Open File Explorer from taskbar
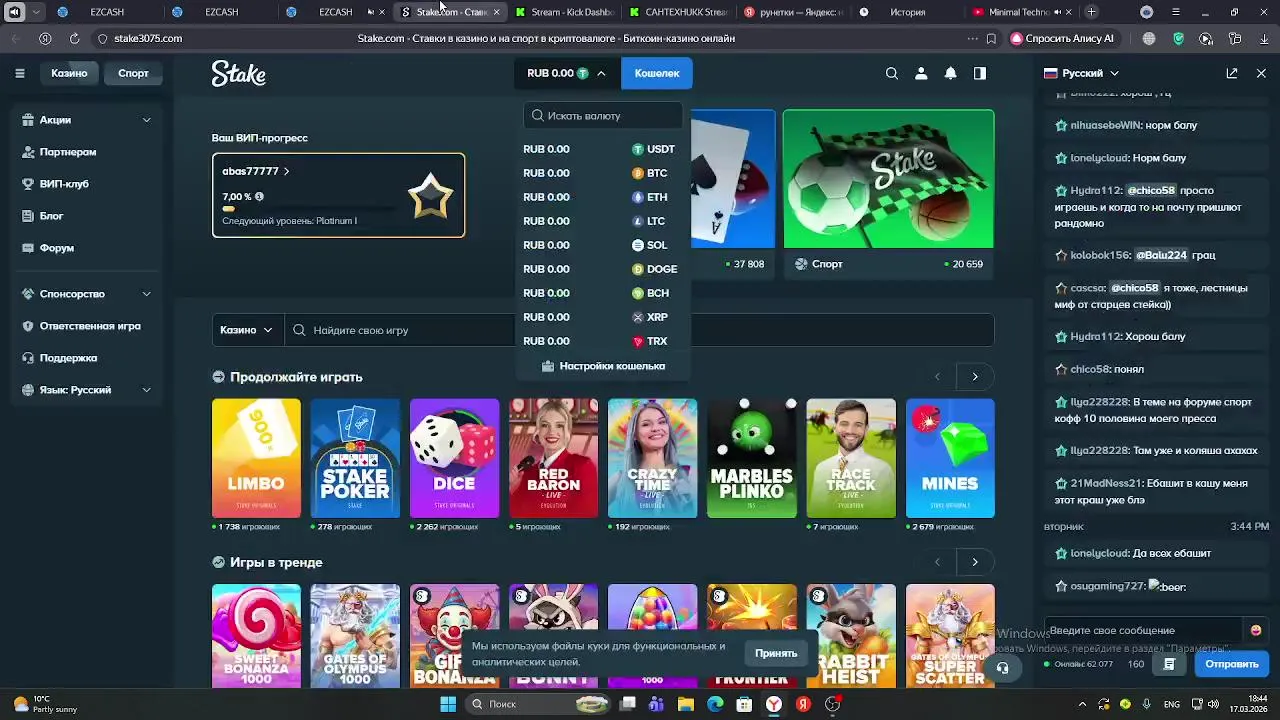The image size is (1280, 720). 686,704
